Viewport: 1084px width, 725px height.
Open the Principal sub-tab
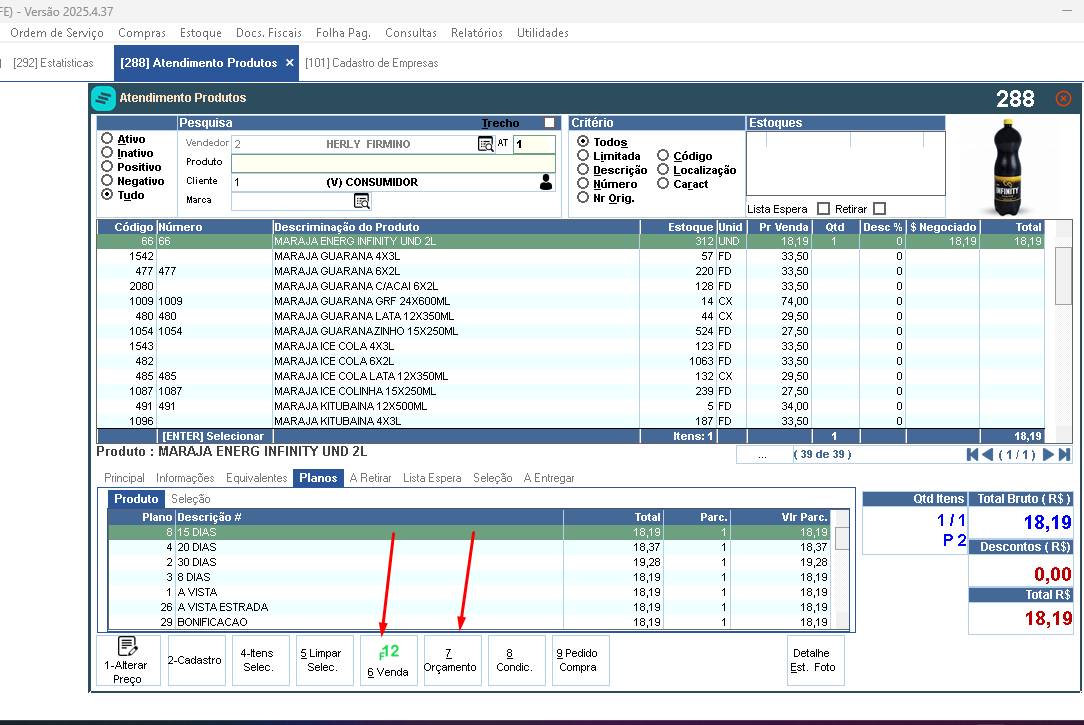click(124, 478)
